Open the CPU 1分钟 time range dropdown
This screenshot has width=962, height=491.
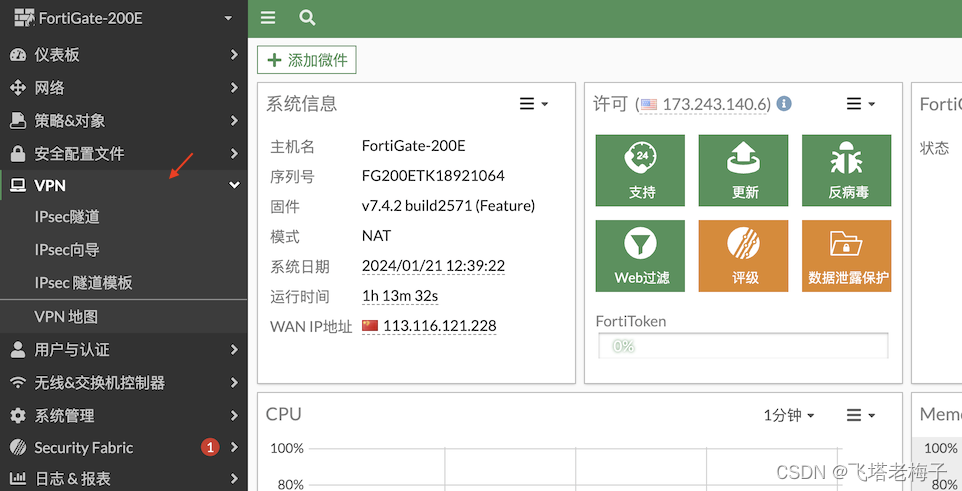(789, 416)
